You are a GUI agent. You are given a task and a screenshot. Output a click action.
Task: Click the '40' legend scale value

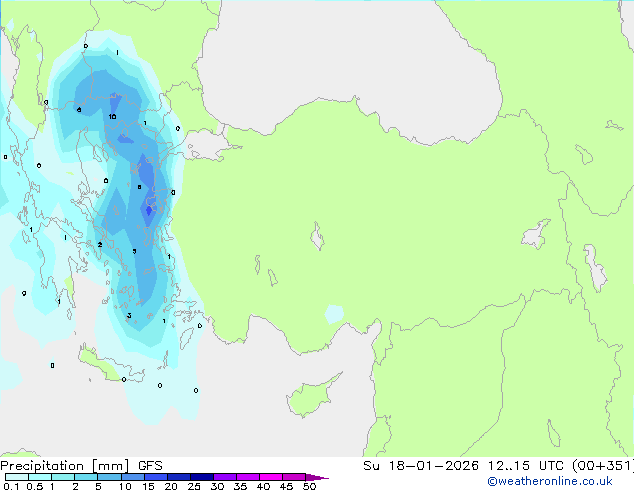[263, 486]
